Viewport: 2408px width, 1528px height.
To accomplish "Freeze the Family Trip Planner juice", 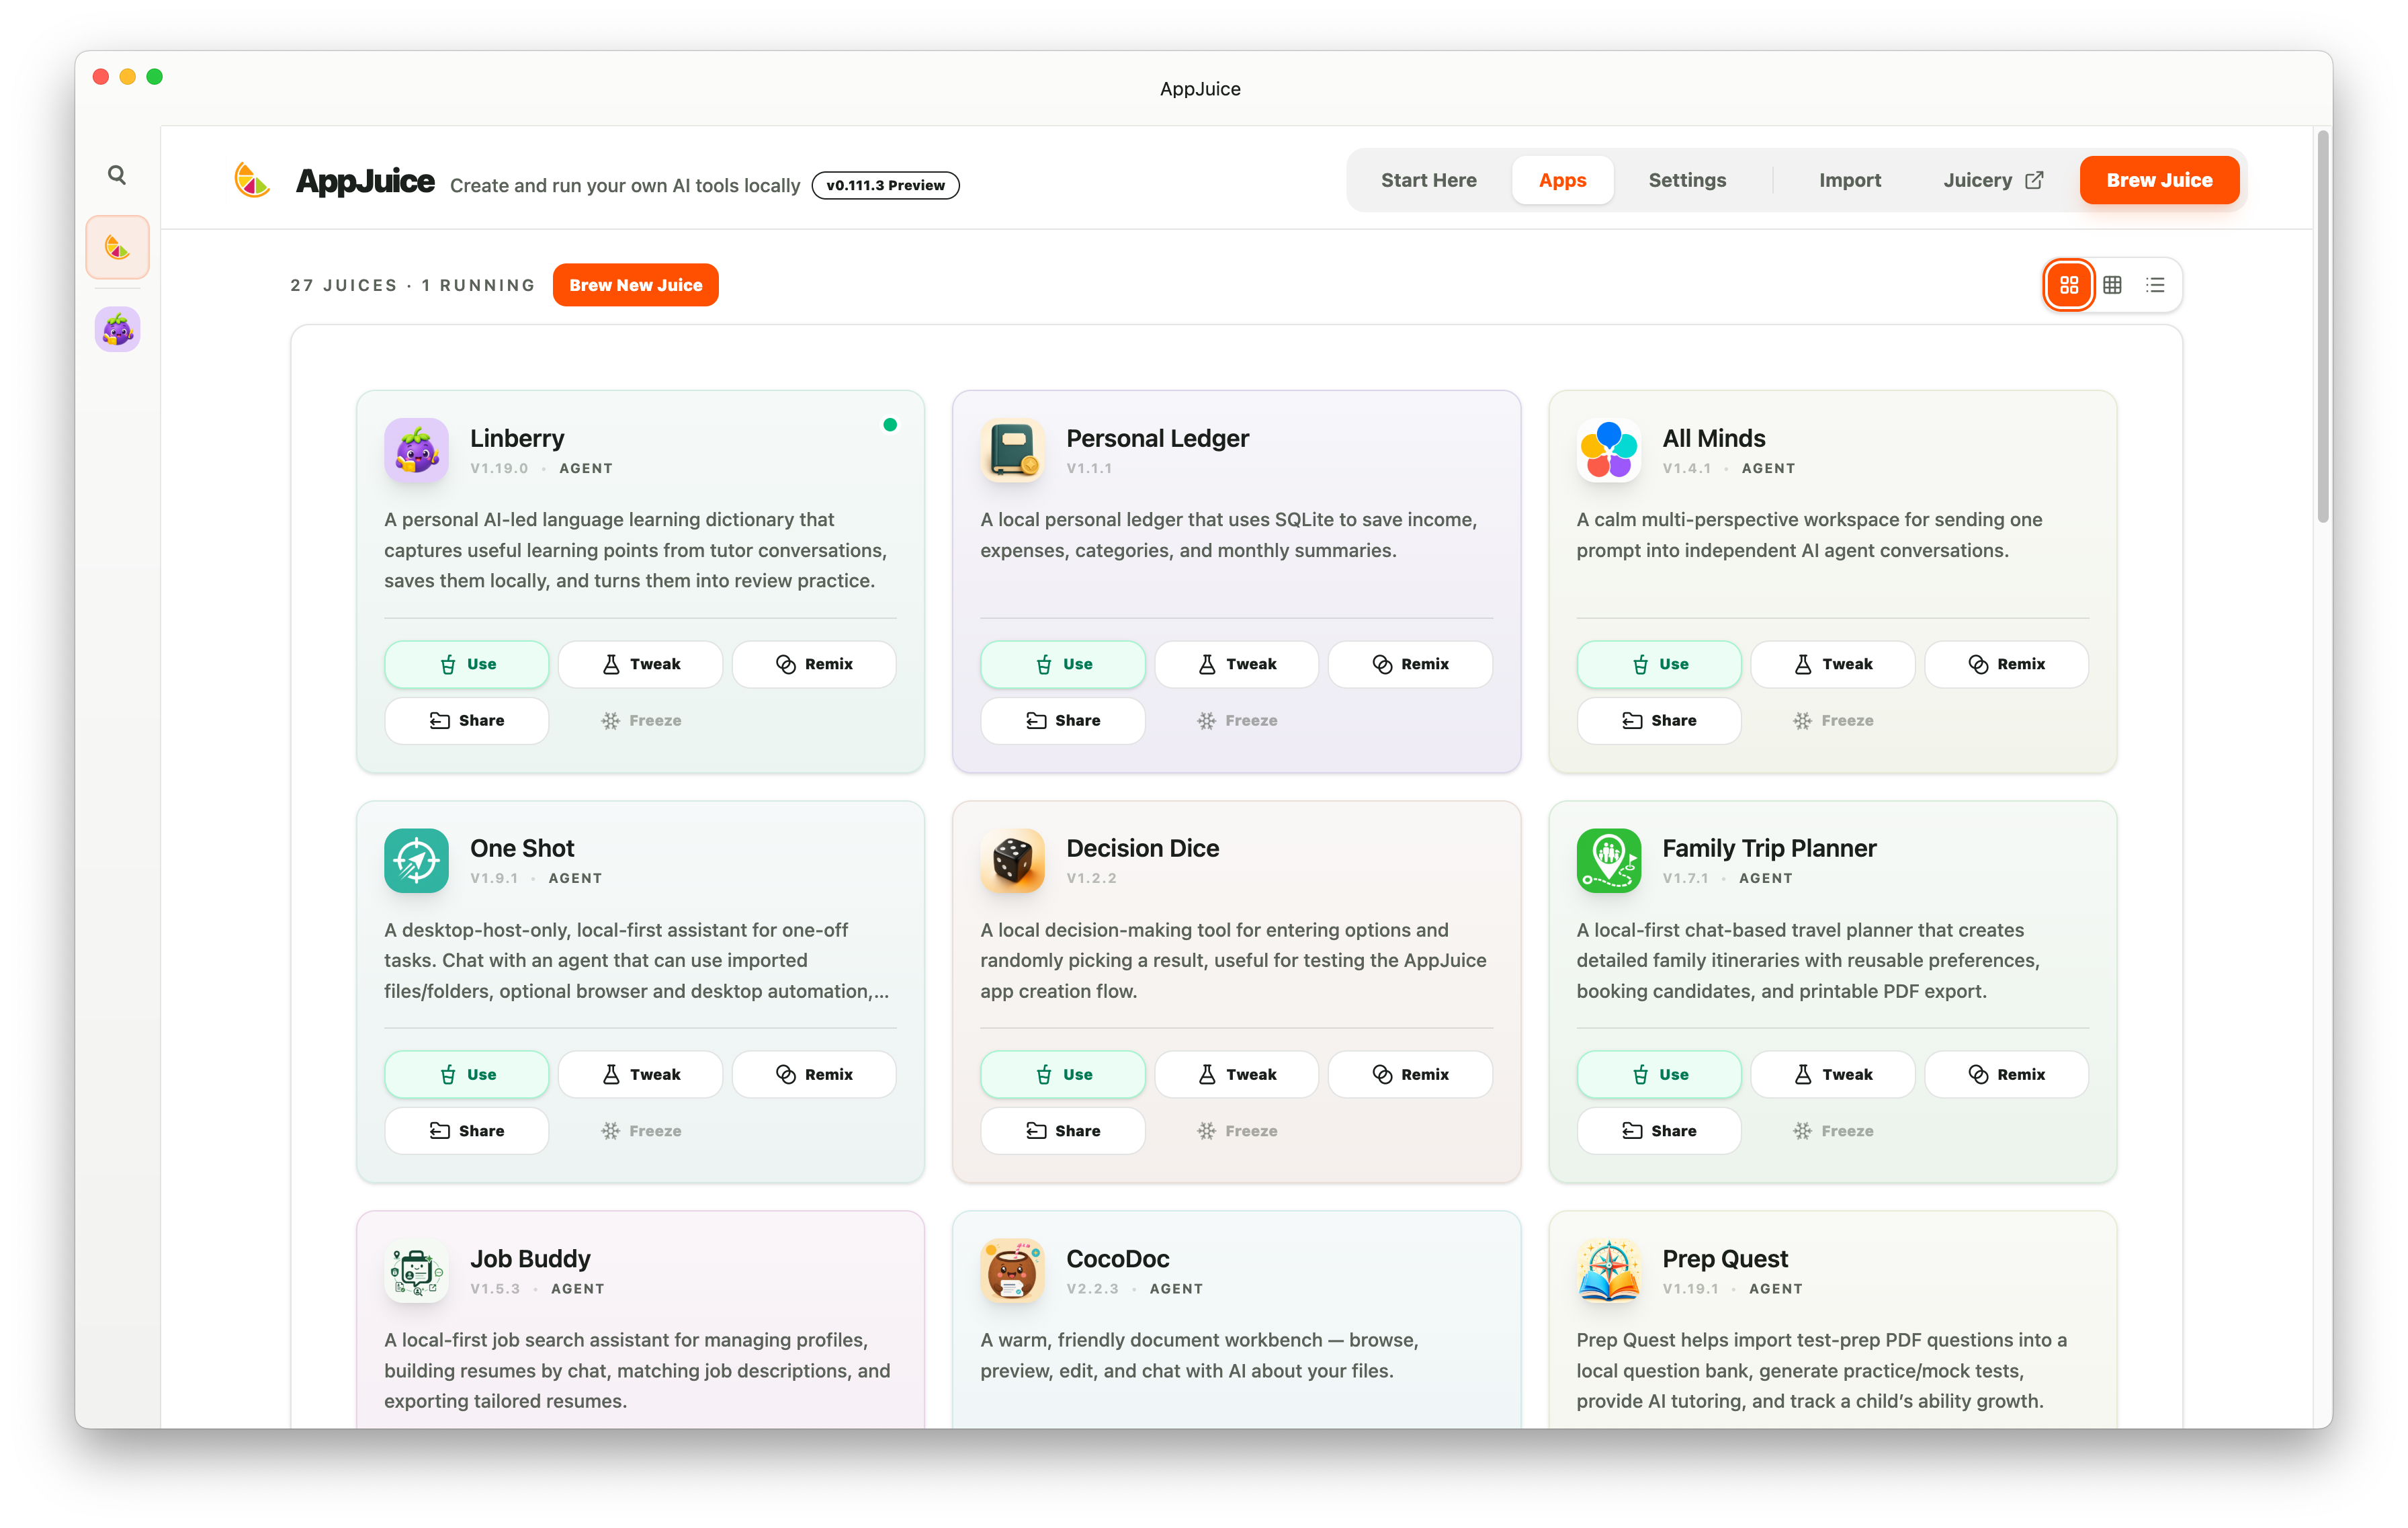I will pyautogui.click(x=1833, y=1131).
